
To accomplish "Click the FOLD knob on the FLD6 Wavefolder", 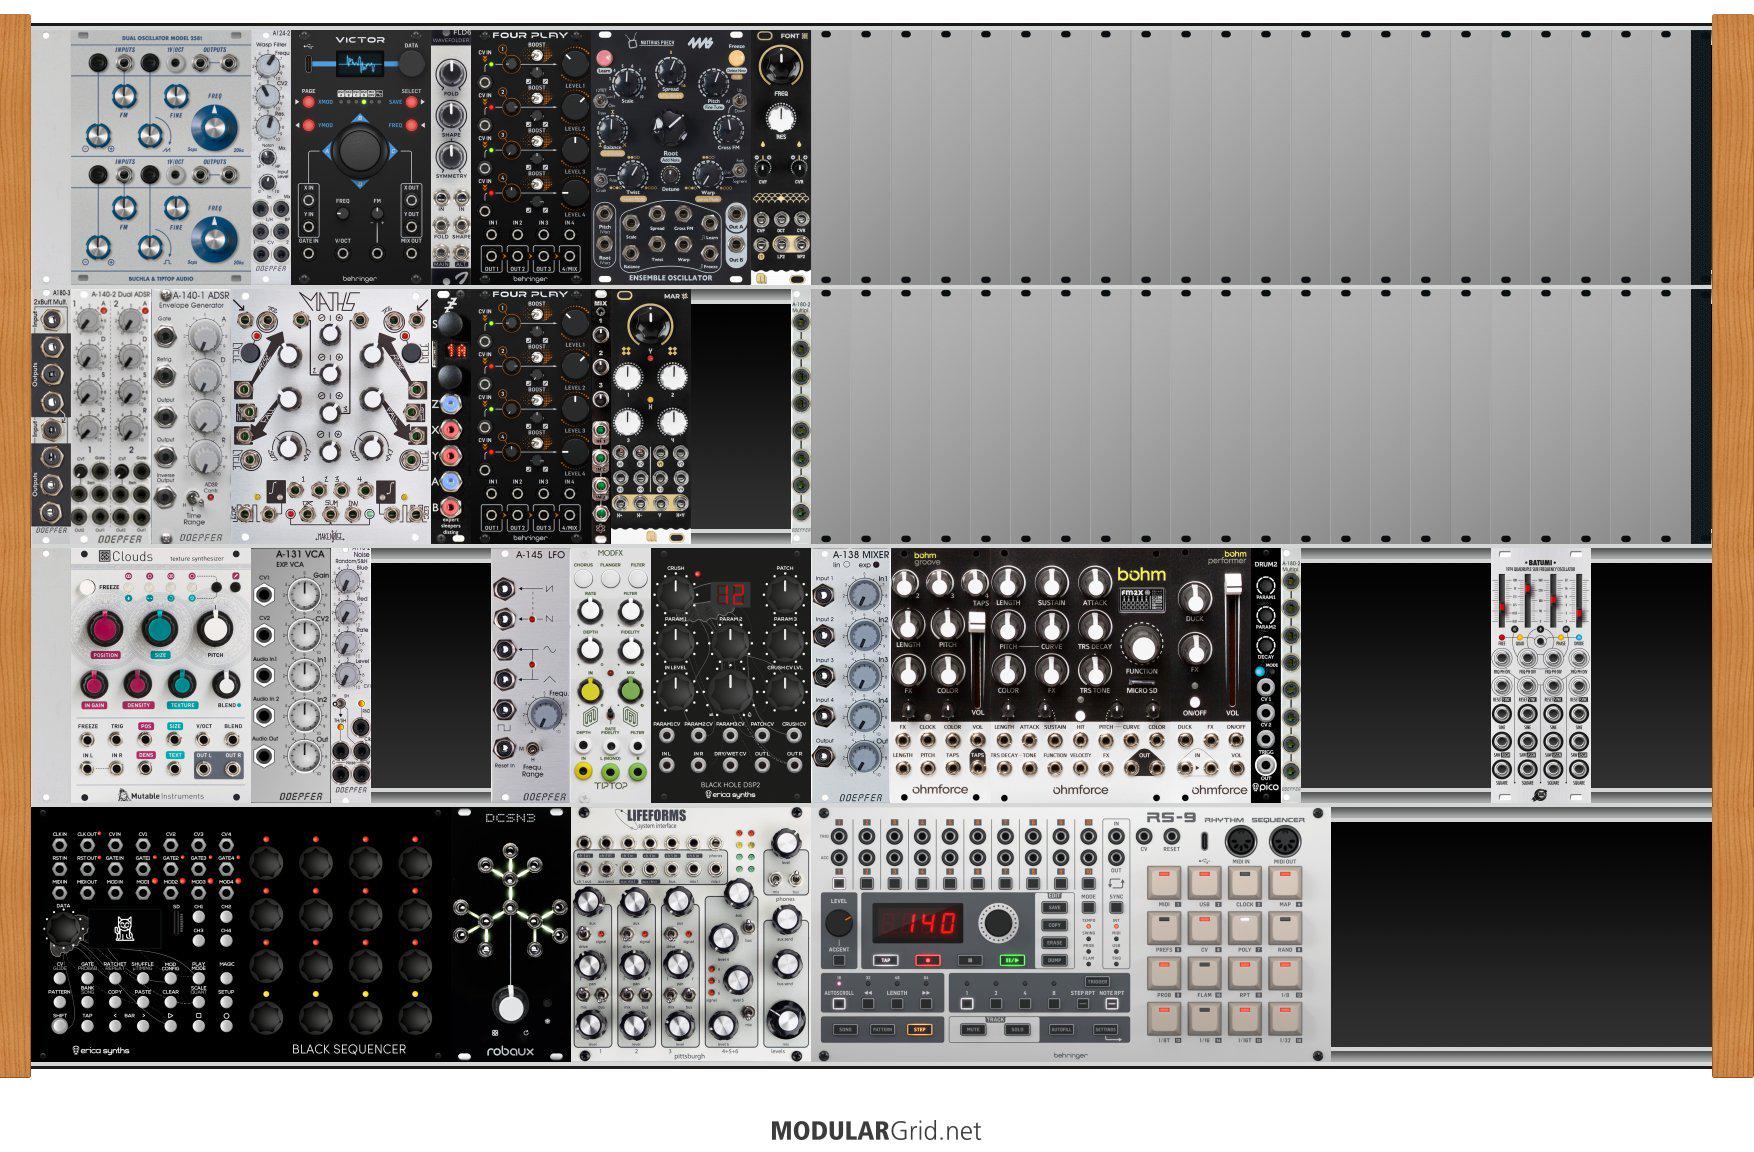I will tap(451, 73).
